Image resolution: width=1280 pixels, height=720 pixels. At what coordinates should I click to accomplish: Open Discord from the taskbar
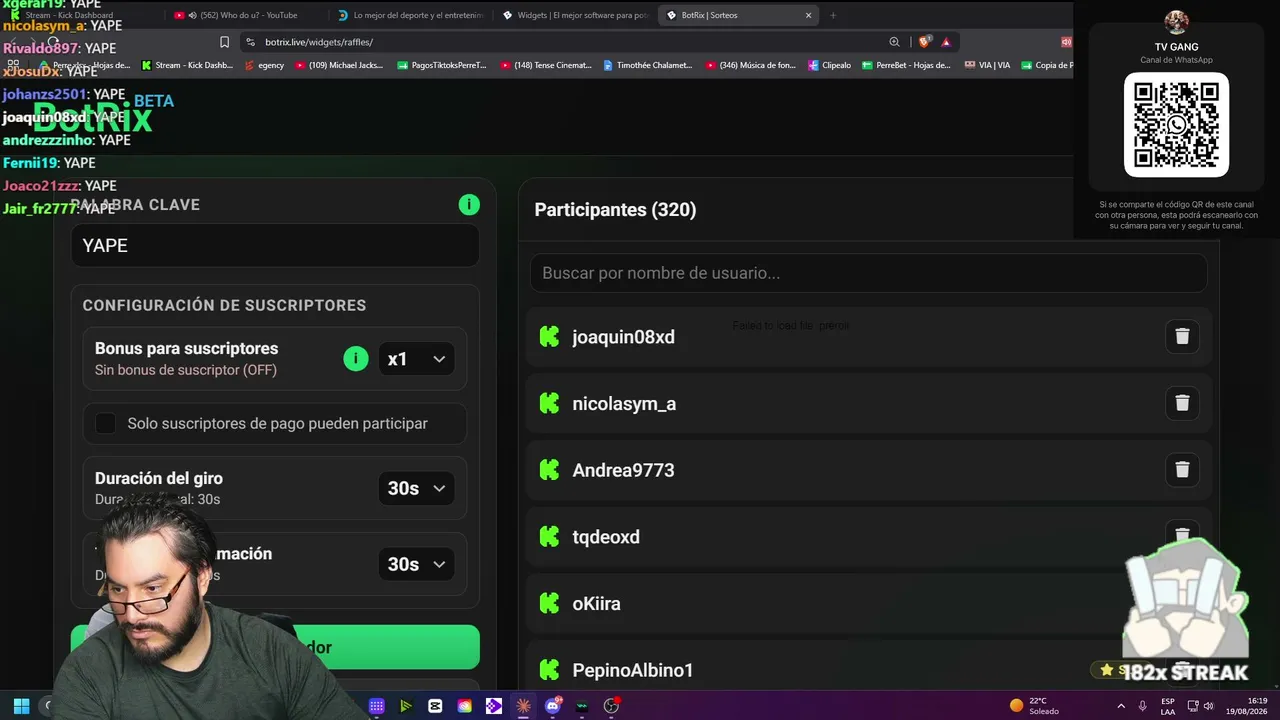pos(553,706)
